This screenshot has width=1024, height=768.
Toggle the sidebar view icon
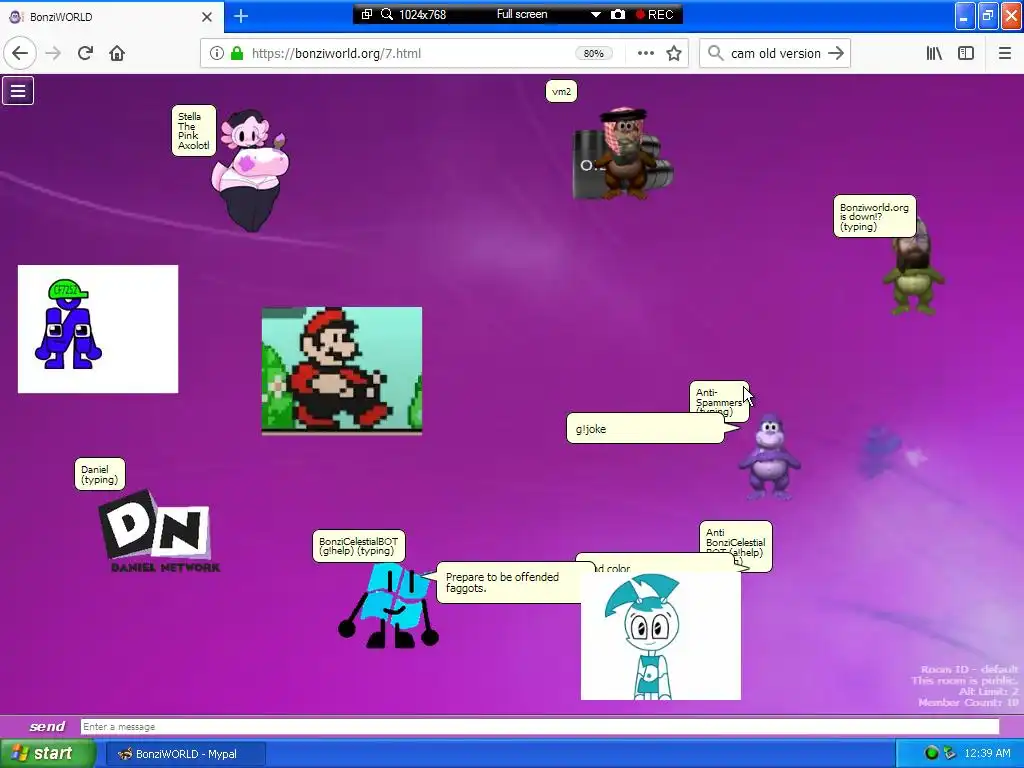[966, 53]
